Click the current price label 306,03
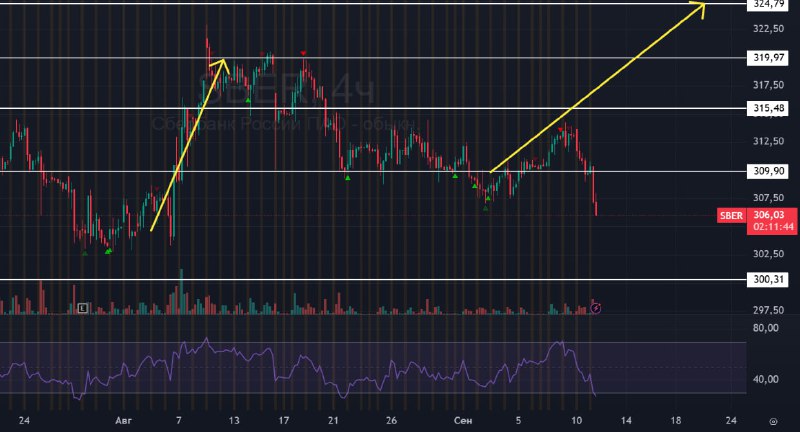The width and height of the screenshot is (800, 432). click(769, 215)
